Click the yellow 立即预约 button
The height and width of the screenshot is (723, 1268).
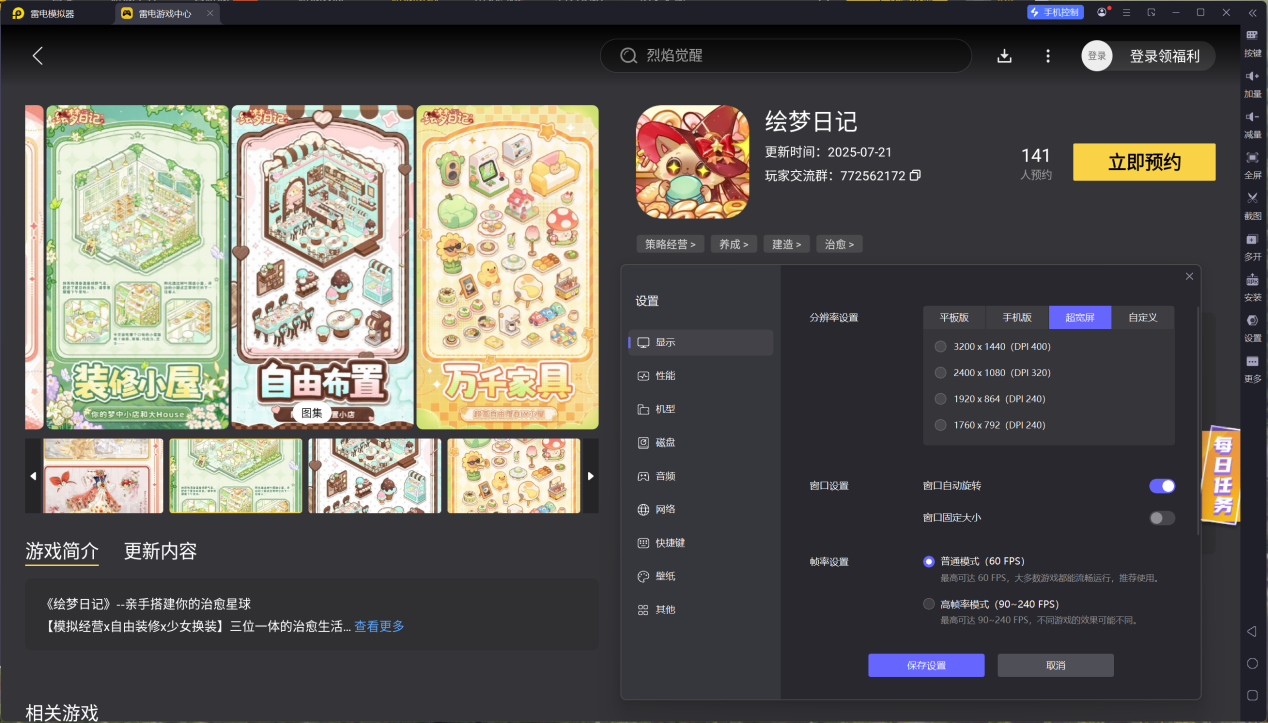tap(1144, 162)
